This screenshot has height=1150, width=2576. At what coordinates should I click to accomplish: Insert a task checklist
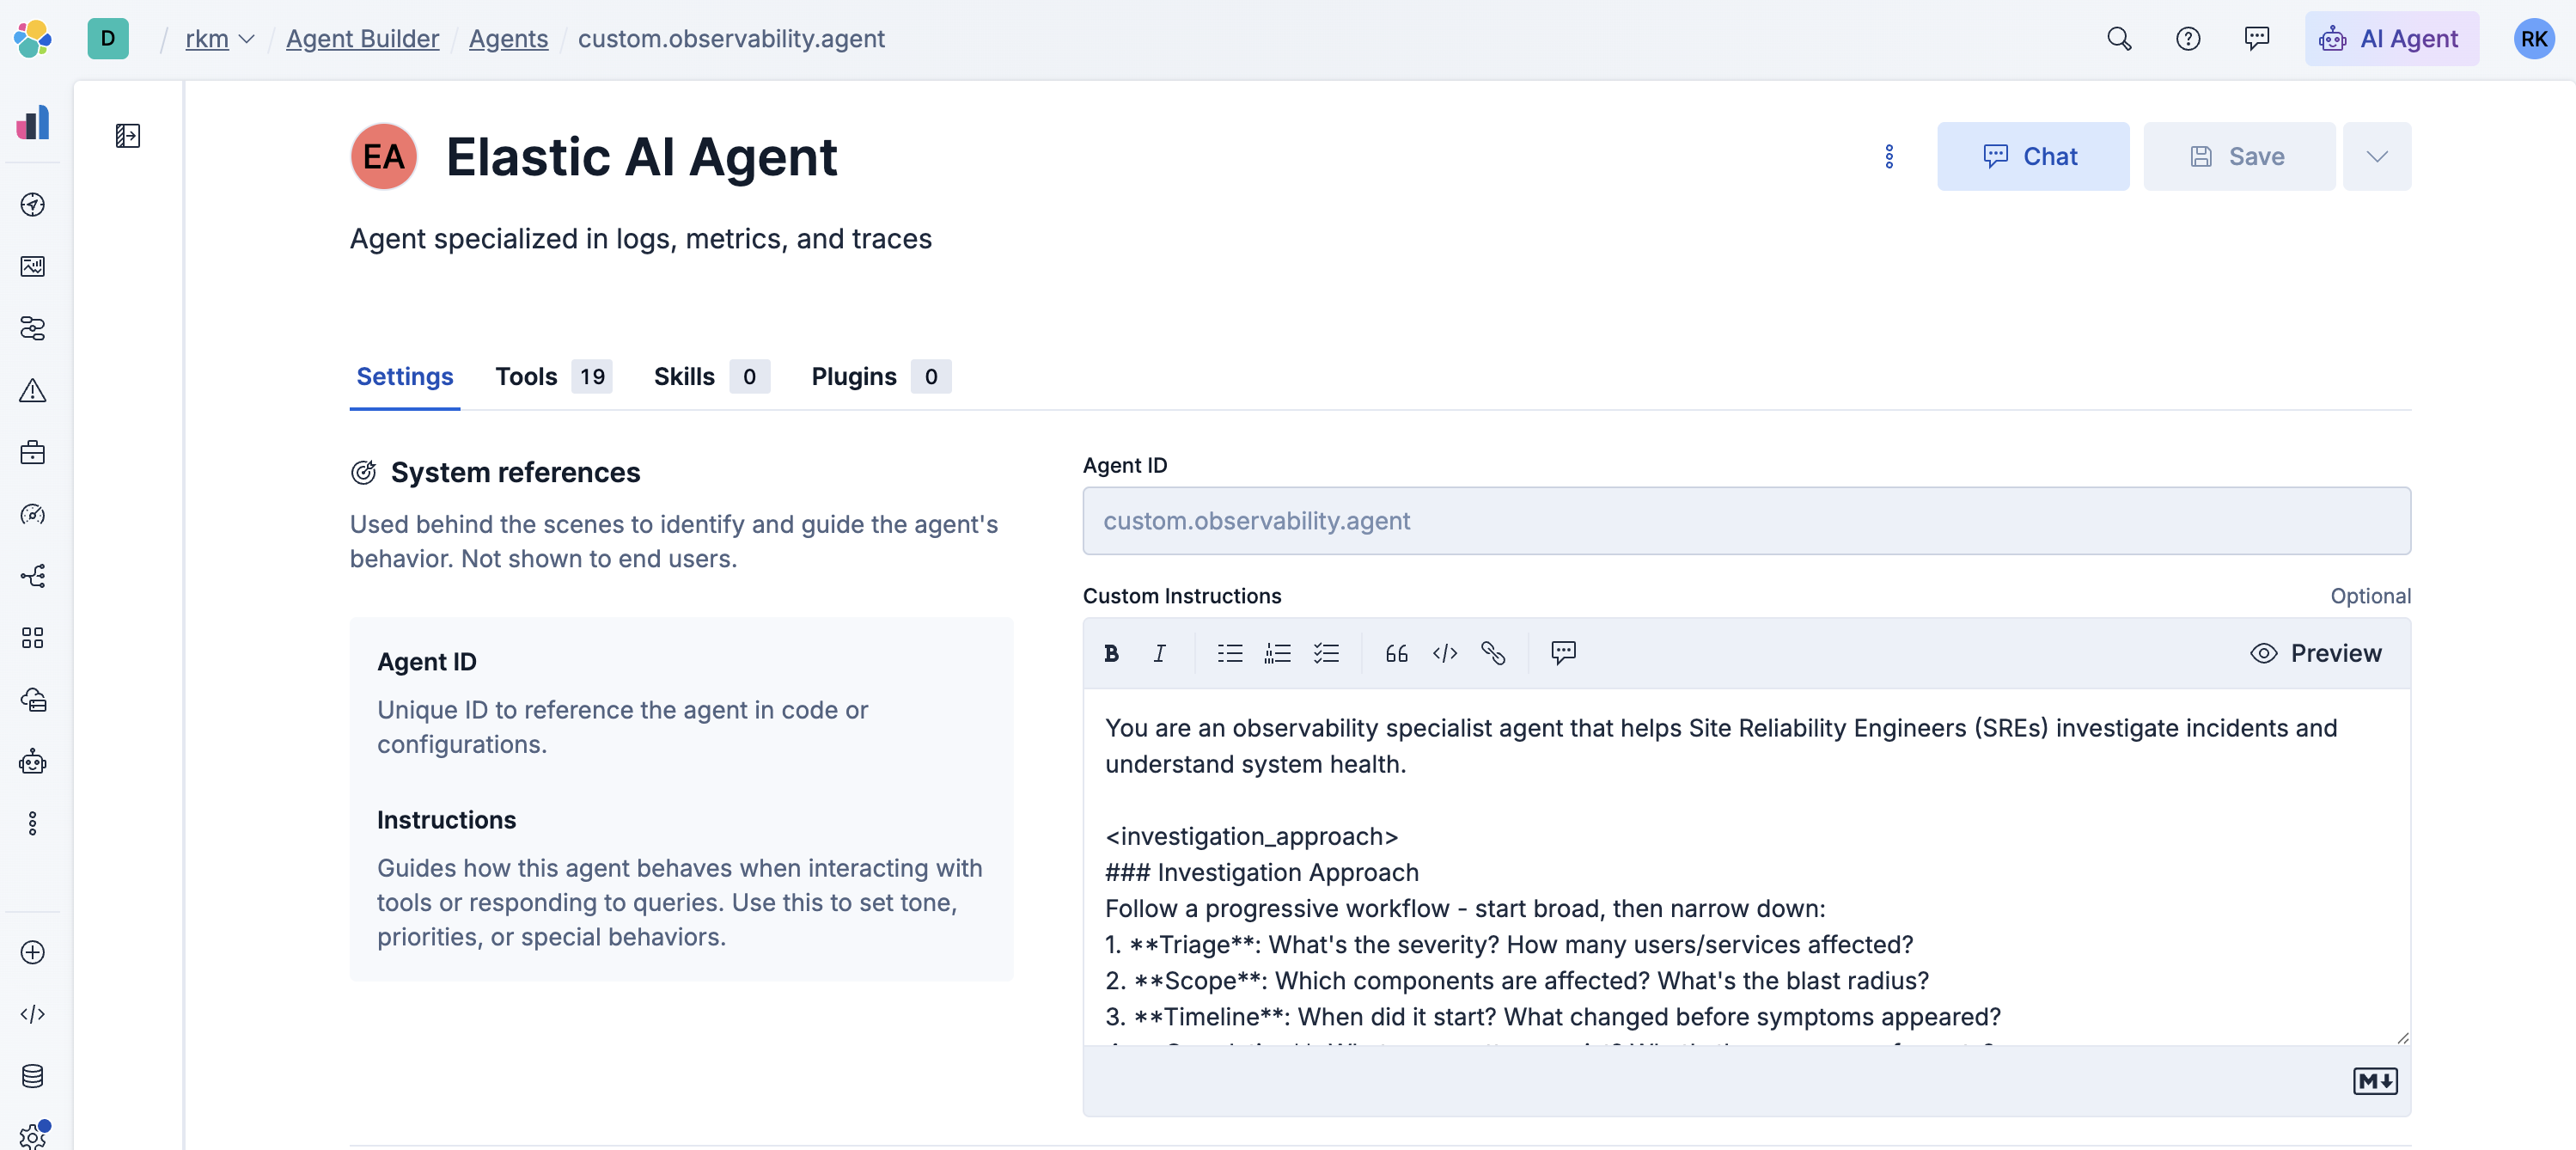point(1326,654)
